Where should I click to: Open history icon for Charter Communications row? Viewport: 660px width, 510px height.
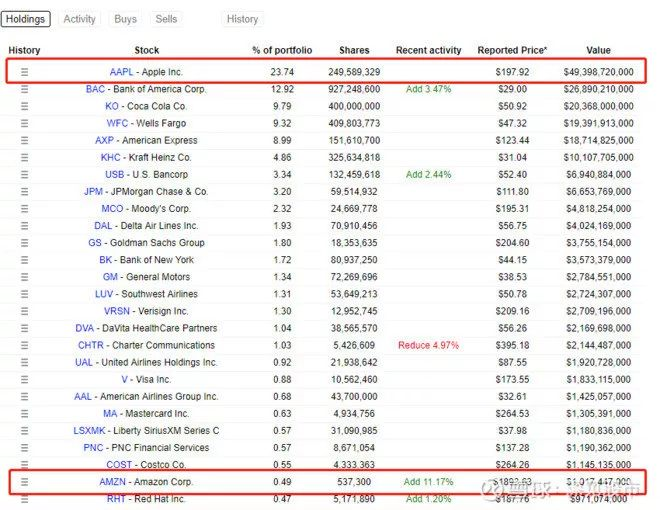(x=24, y=345)
